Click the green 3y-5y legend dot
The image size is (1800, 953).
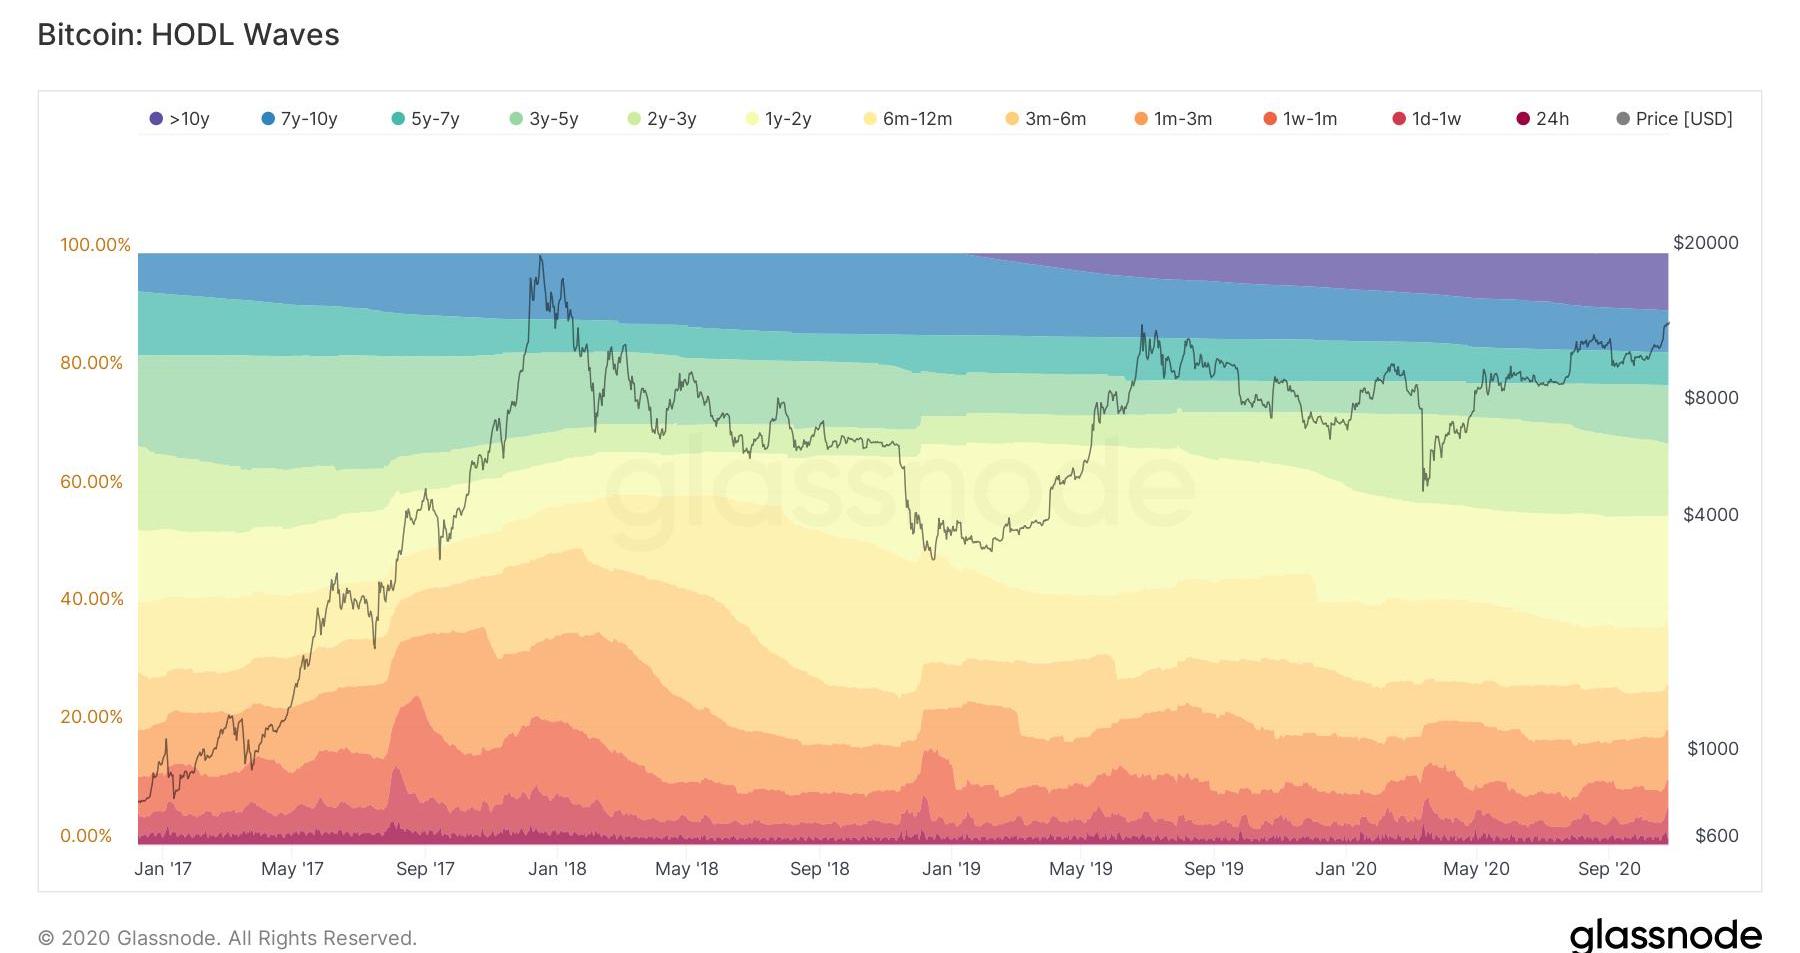(516, 119)
